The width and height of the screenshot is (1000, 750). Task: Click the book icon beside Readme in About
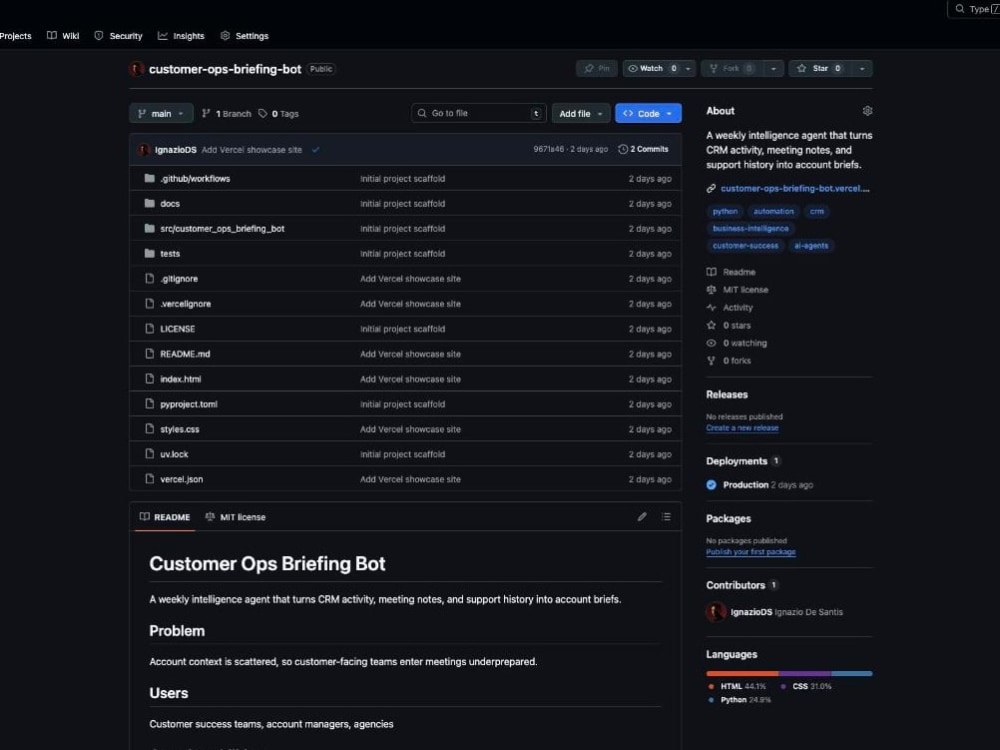(x=711, y=272)
